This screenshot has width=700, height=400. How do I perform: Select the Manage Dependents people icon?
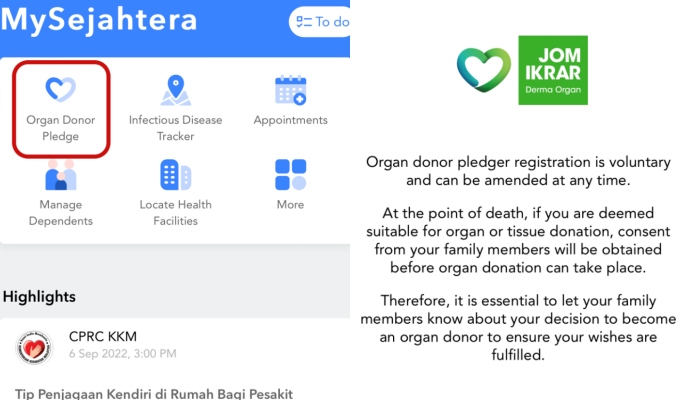click(x=61, y=175)
